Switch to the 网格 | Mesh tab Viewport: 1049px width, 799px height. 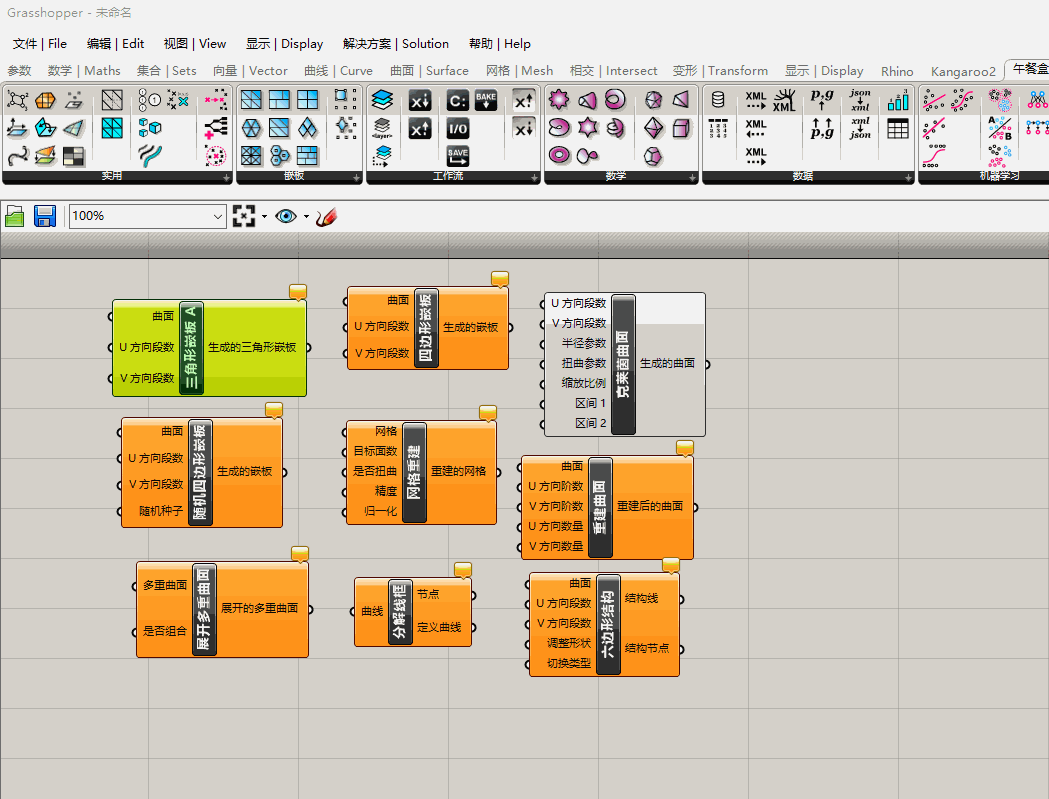(520, 71)
